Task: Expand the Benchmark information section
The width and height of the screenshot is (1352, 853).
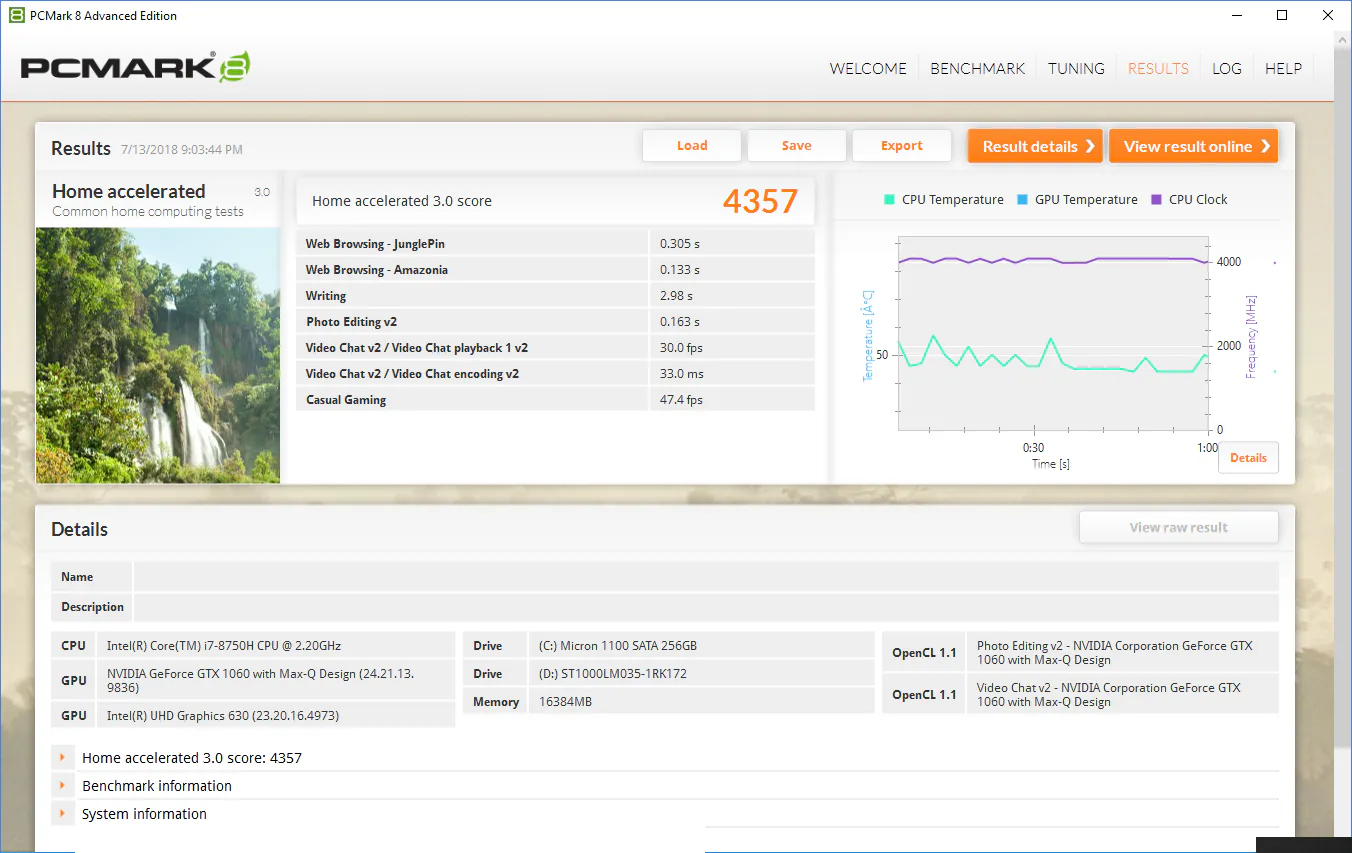Action: coord(62,786)
